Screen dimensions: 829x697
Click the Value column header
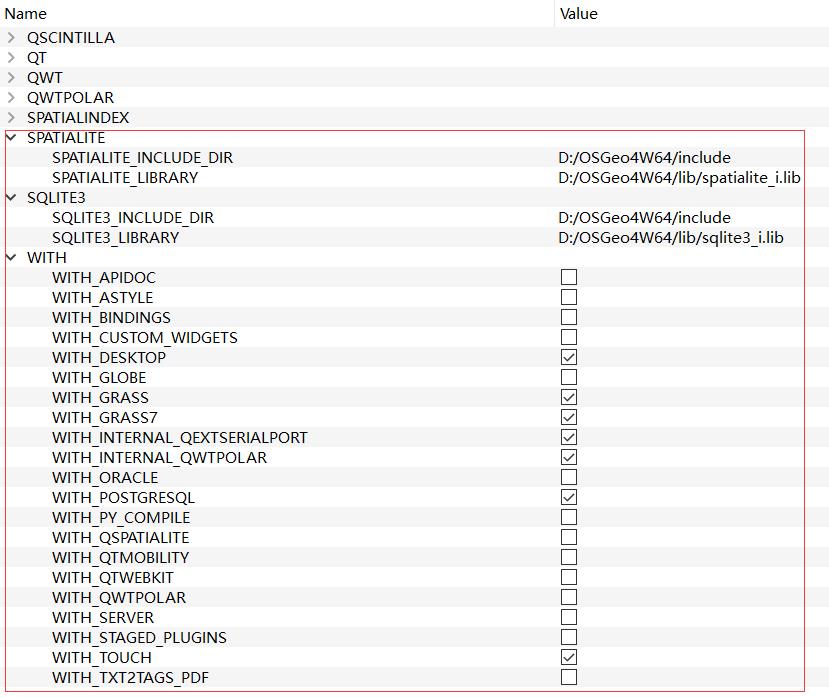click(x=692, y=14)
